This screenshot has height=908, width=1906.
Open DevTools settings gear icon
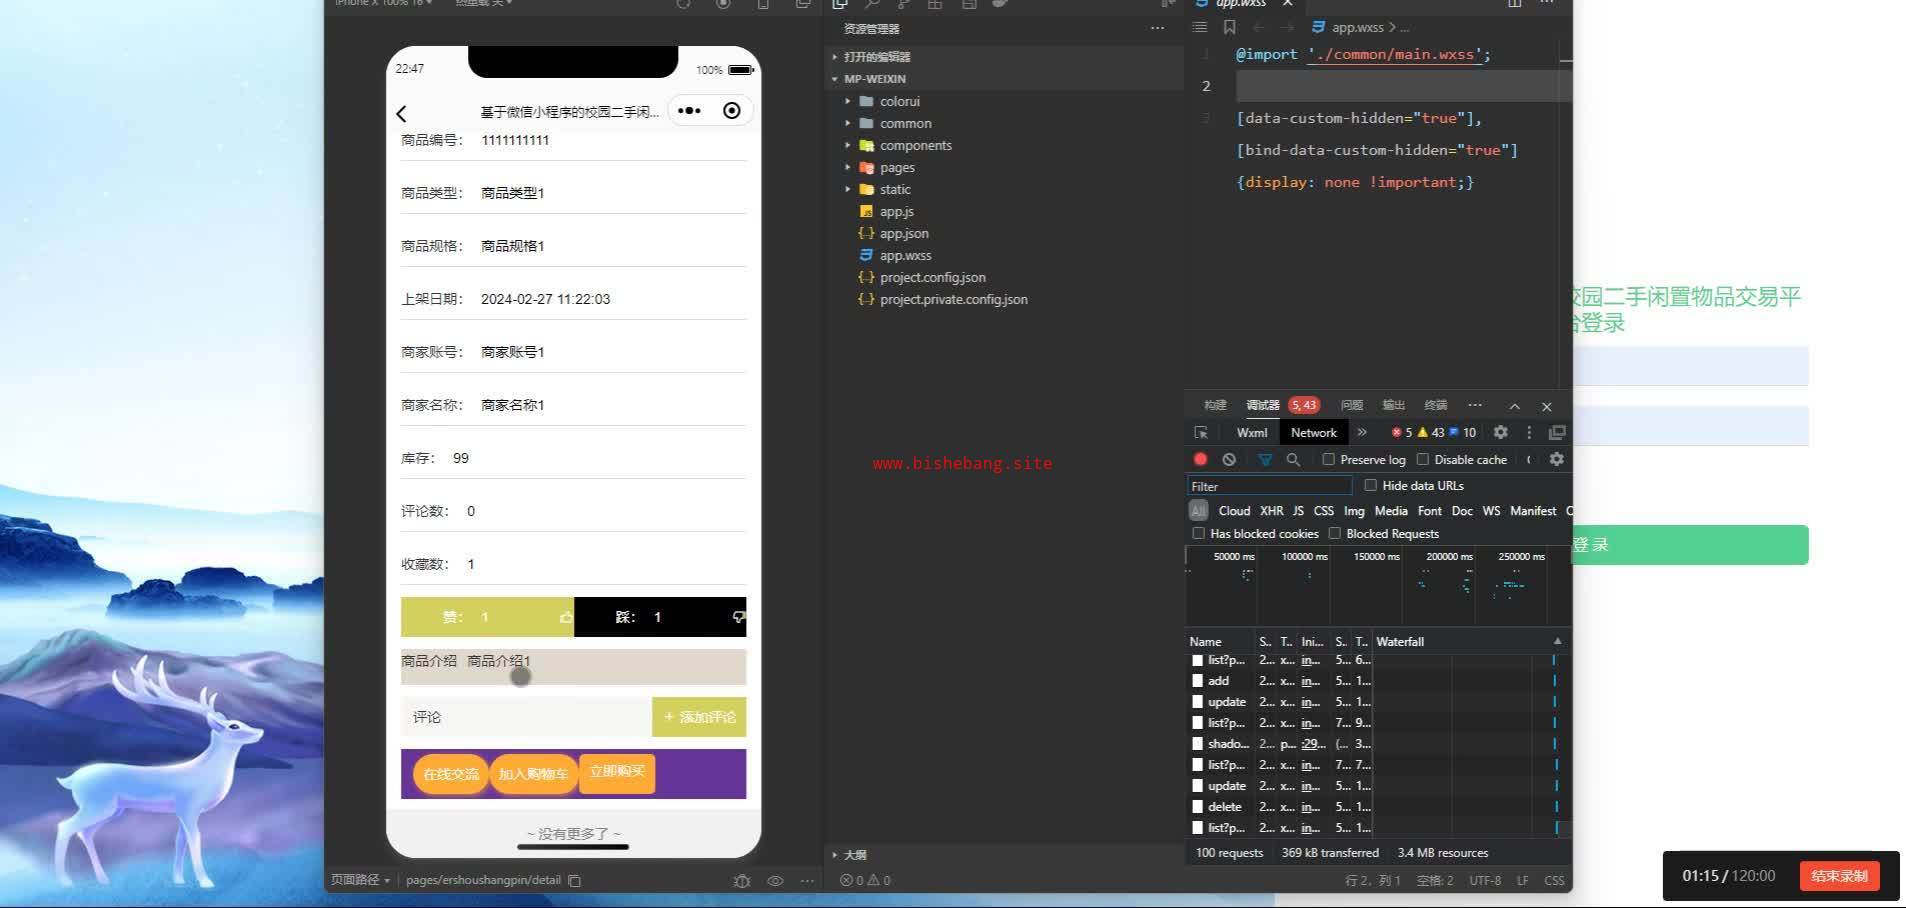point(1500,433)
